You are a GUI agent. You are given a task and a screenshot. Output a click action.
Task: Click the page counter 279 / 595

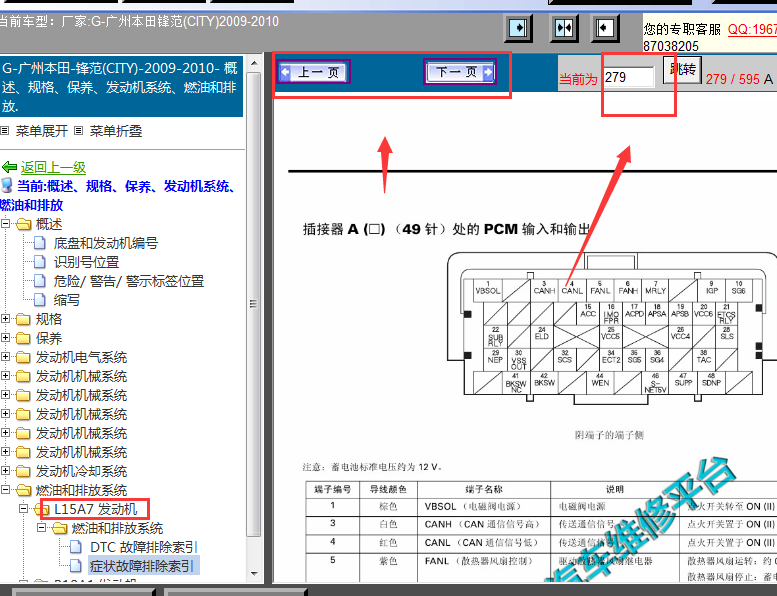(732, 79)
